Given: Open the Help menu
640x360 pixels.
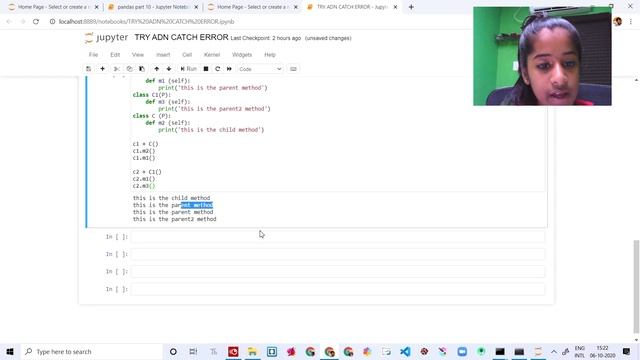Looking at the screenshot, I should coord(270,55).
